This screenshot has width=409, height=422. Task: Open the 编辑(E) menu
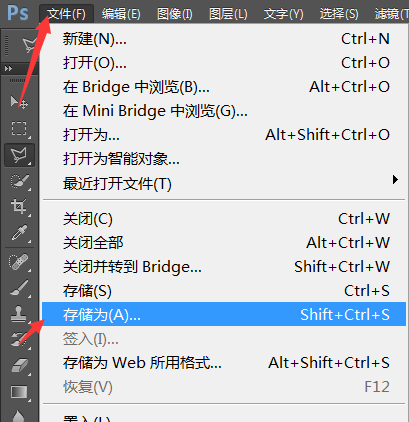click(x=121, y=14)
